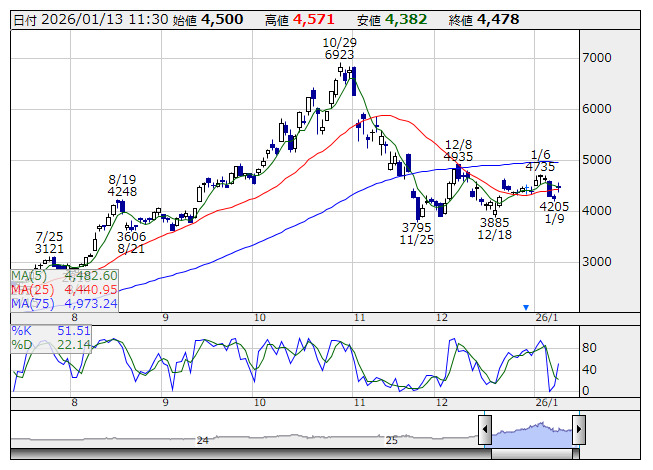Viewport: 653px width, 470px height.
Task: Select the MA(25) legend entry
Action: click(x=64, y=290)
